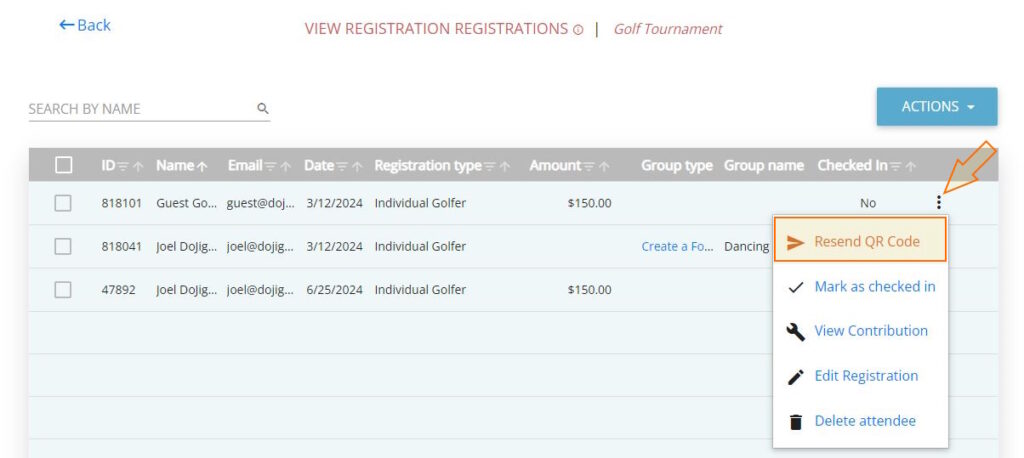The width and height of the screenshot is (1024, 458).
Task: Expand the Actions dropdown button
Action: click(936, 107)
